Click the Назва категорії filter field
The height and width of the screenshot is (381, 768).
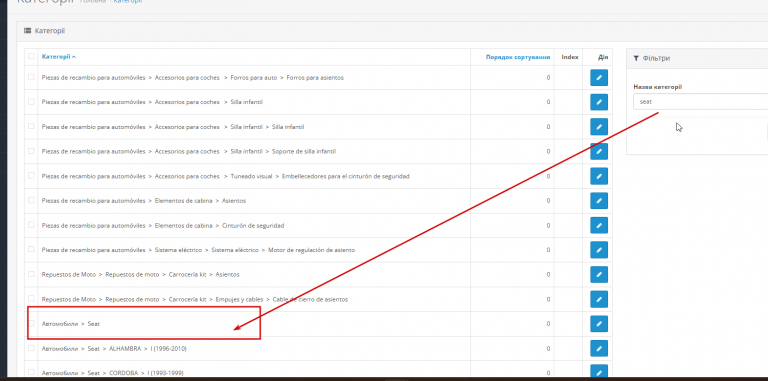[700, 102]
